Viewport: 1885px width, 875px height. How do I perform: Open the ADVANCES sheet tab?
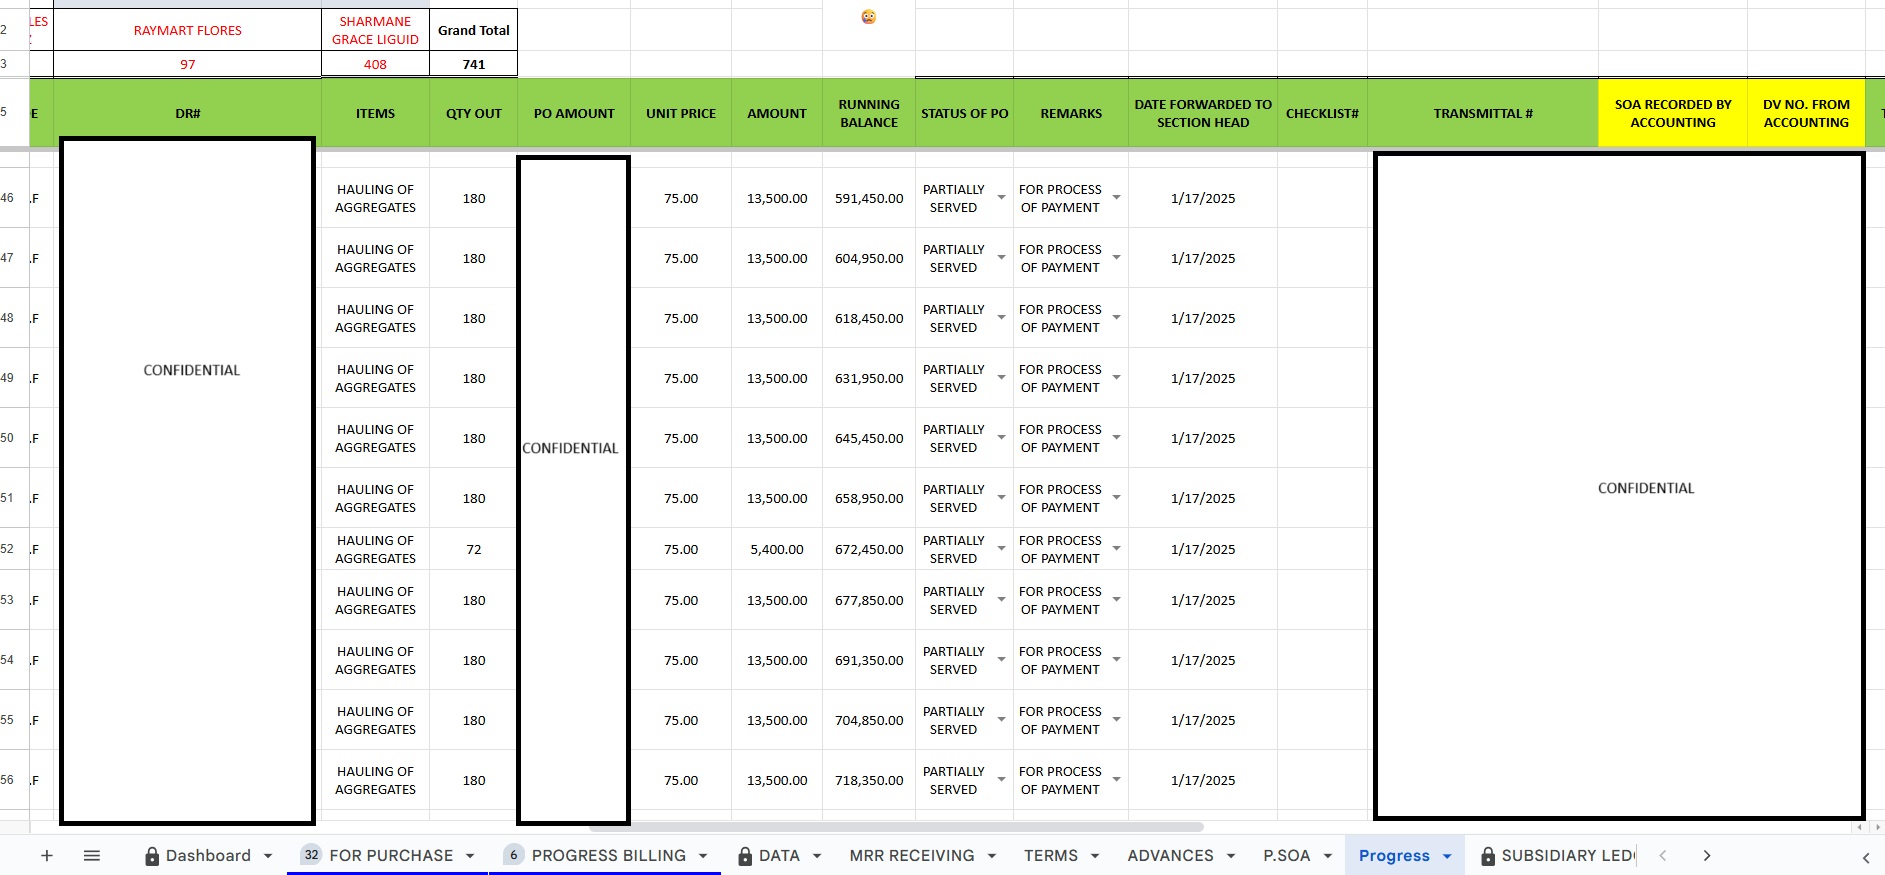click(1170, 855)
